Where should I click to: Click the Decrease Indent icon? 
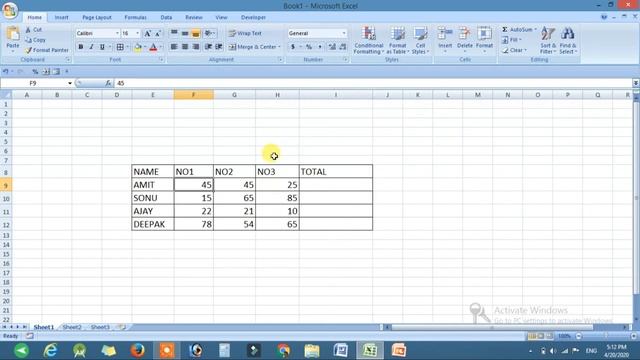tap(208, 47)
